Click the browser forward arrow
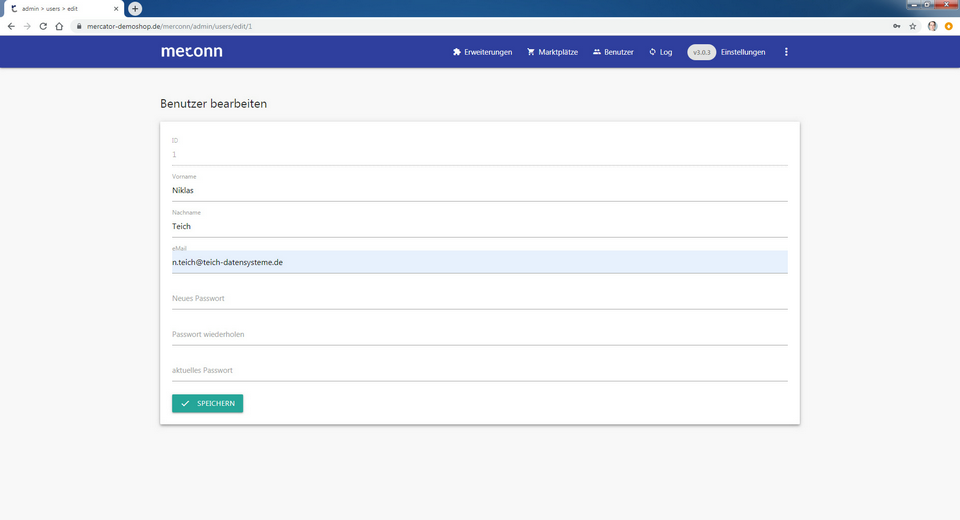 coord(27,26)
